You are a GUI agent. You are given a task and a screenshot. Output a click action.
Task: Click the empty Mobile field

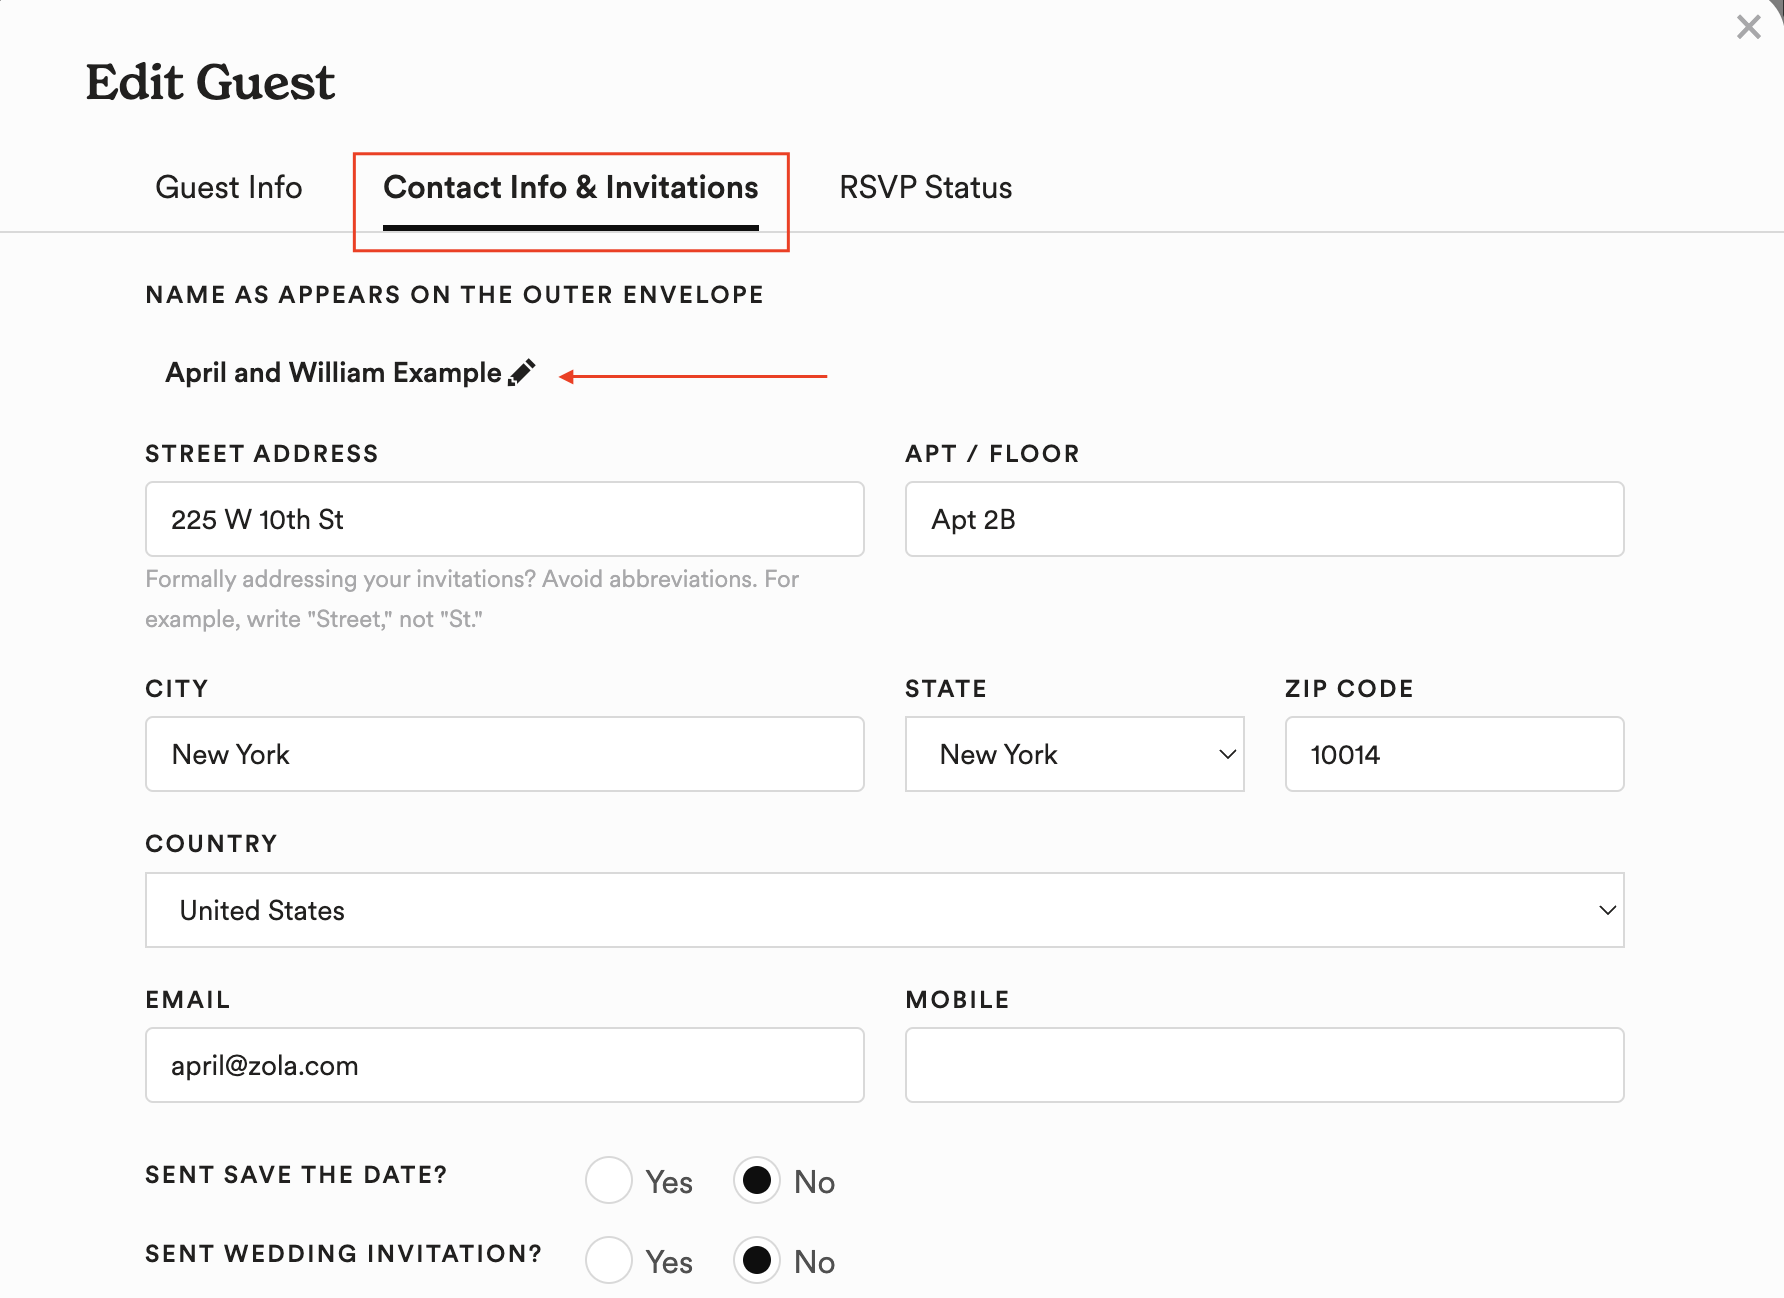[x=1264, y=1065]
